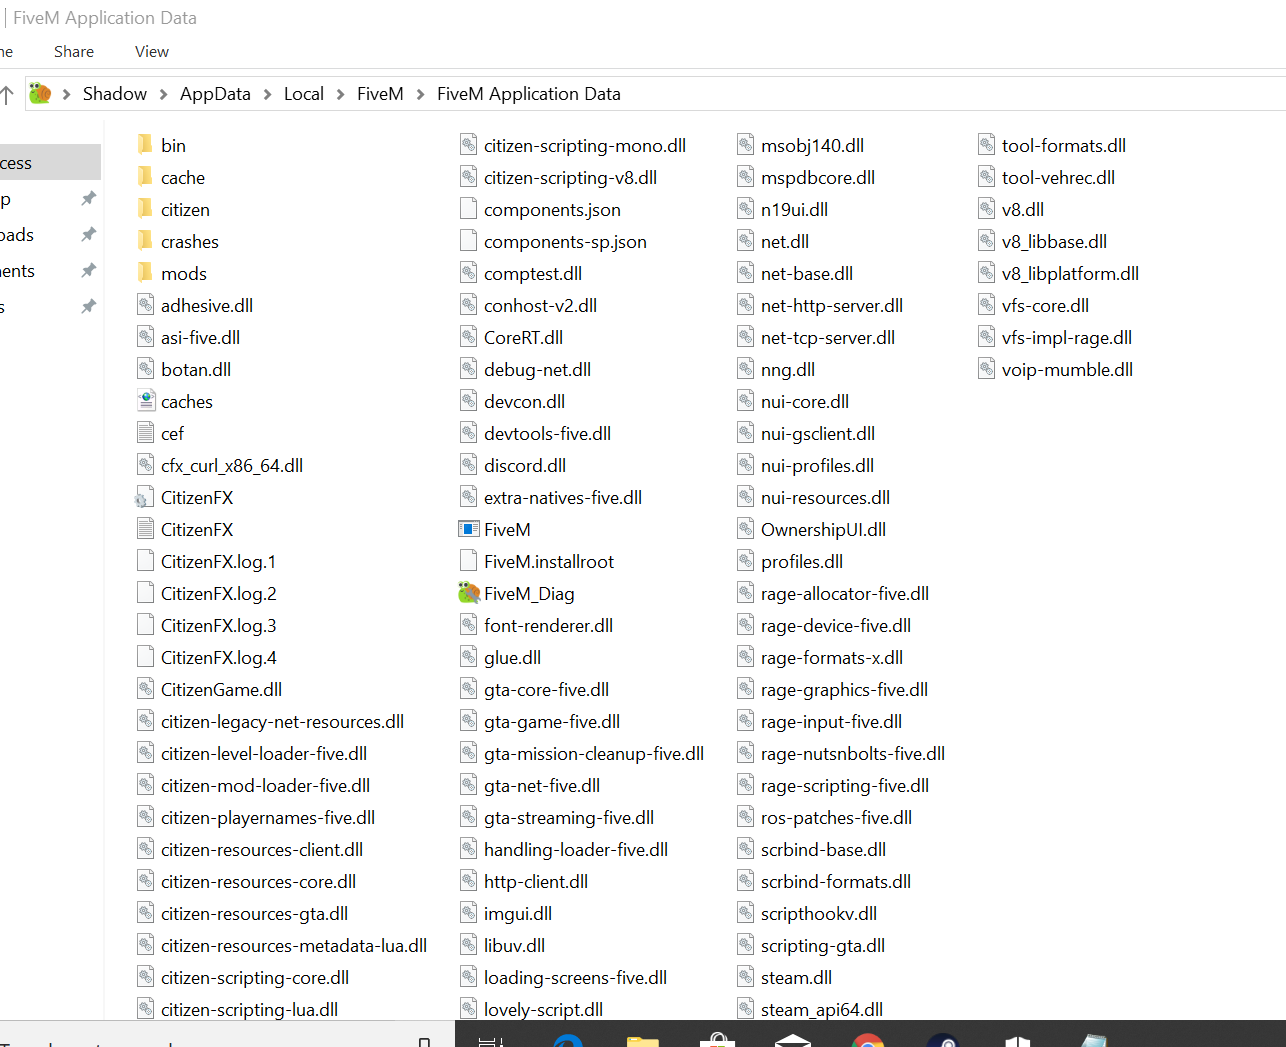The width and height of the screenshot is (1286, 1047).
Task: Navigate to FiveM in the address bar
Action: [380, 94]
